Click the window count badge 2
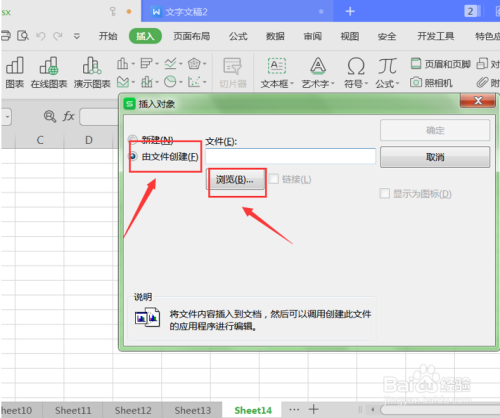500x418 pixels. pos(470,11)
